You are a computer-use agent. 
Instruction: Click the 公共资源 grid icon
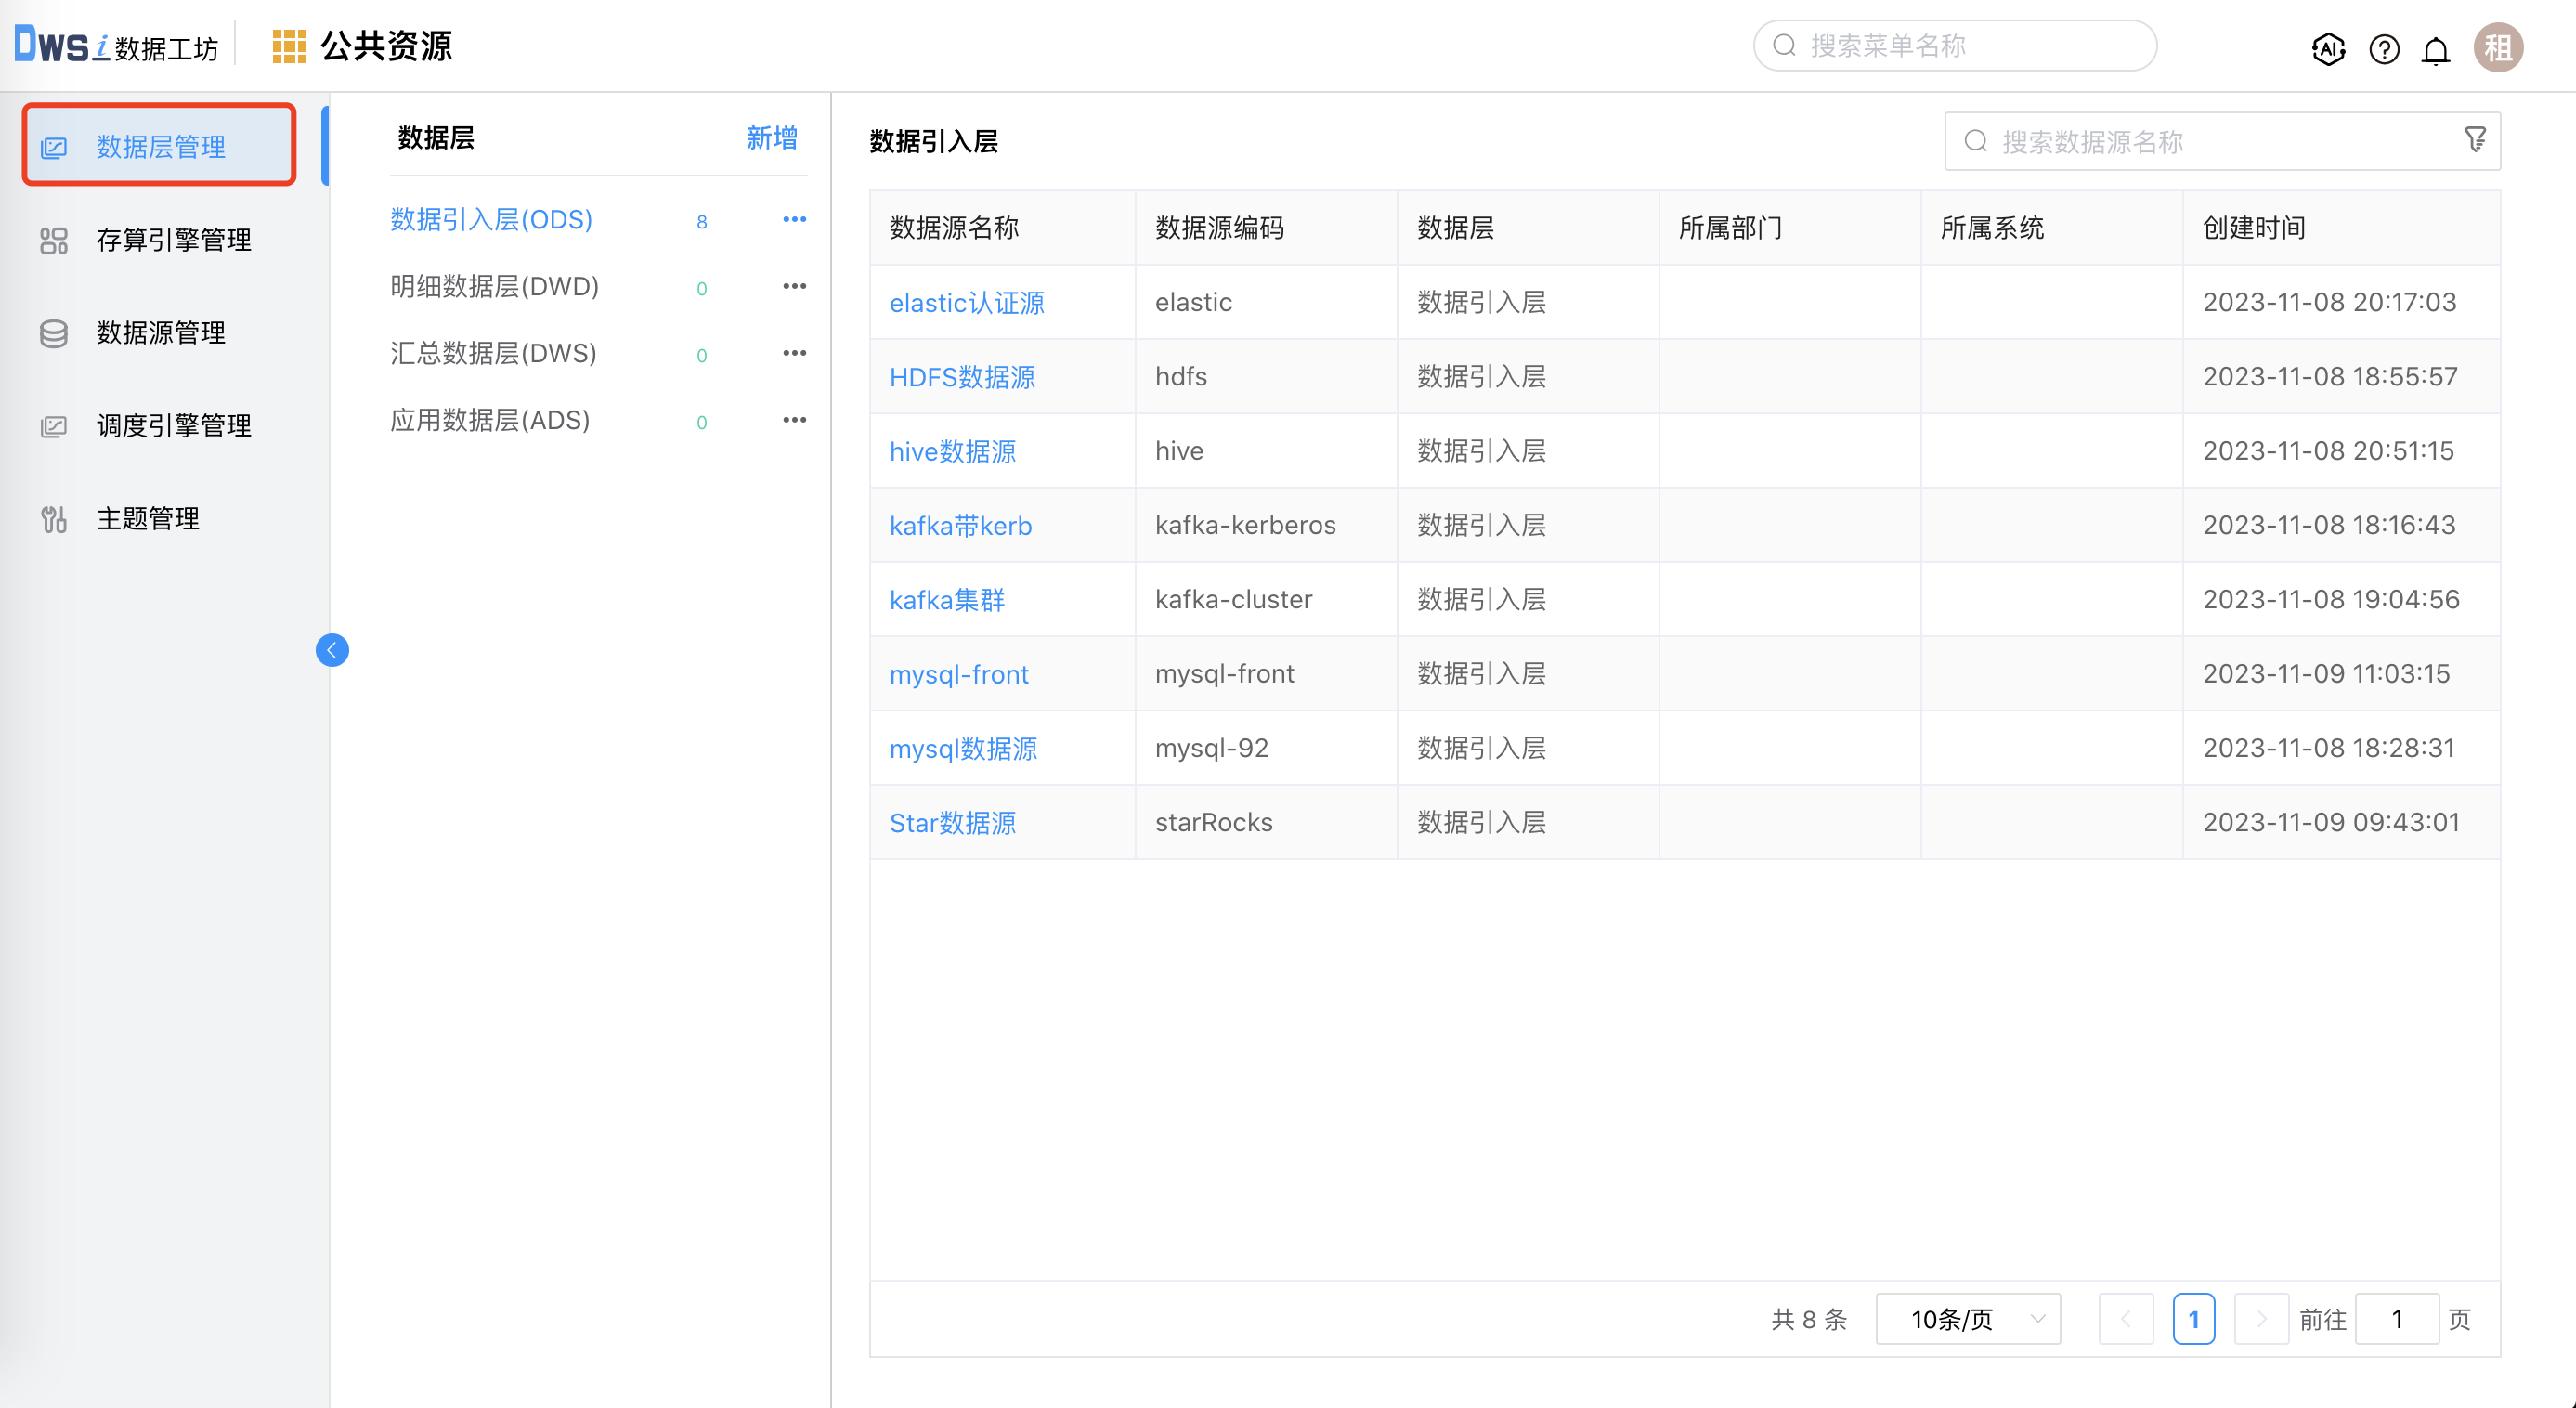coord(289,45)
